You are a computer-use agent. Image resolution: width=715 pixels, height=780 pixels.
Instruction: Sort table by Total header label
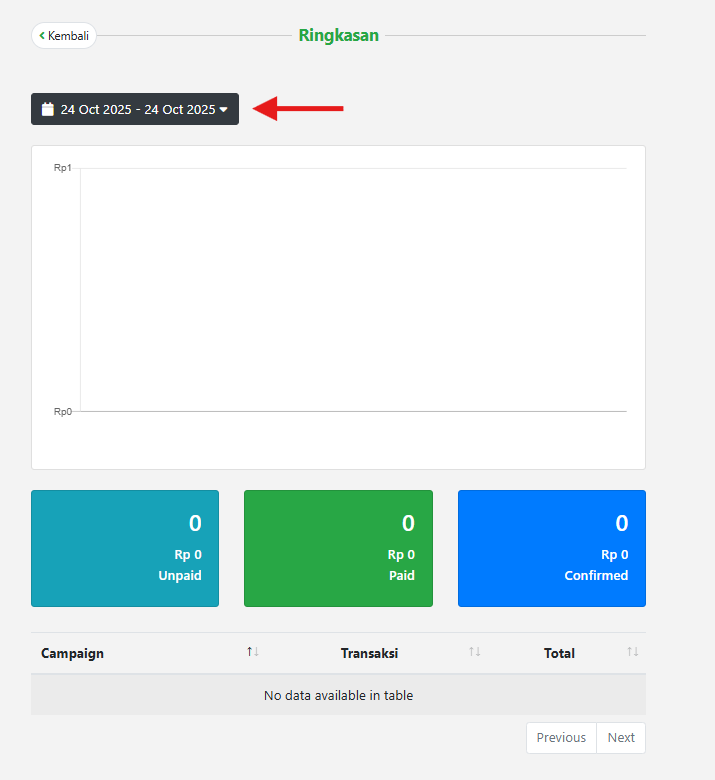[x=559, y=653]
